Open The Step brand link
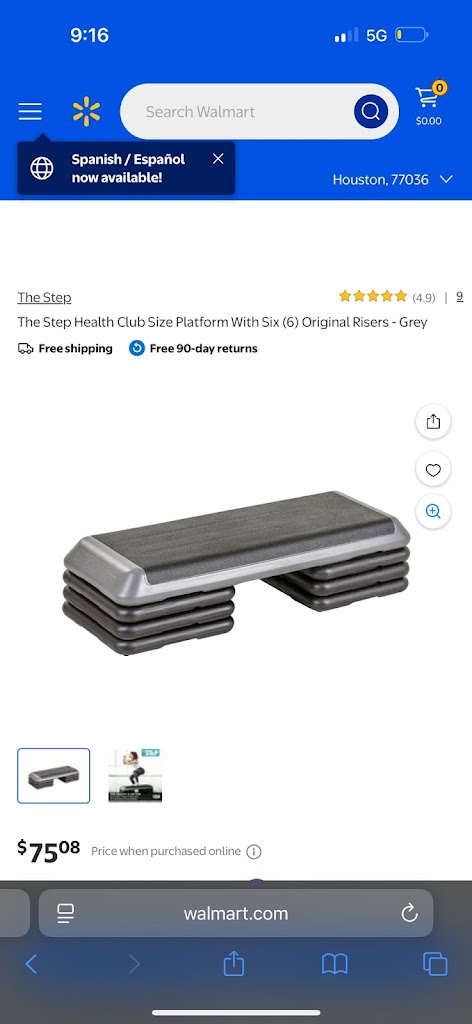The image size is (472, 1024). click(x=44, y=298)
